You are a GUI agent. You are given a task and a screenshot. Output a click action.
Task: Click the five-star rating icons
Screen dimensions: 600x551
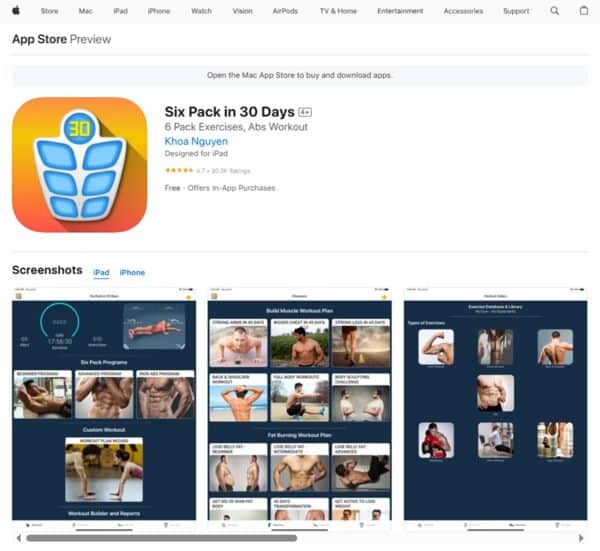click(x=179, y=170)
